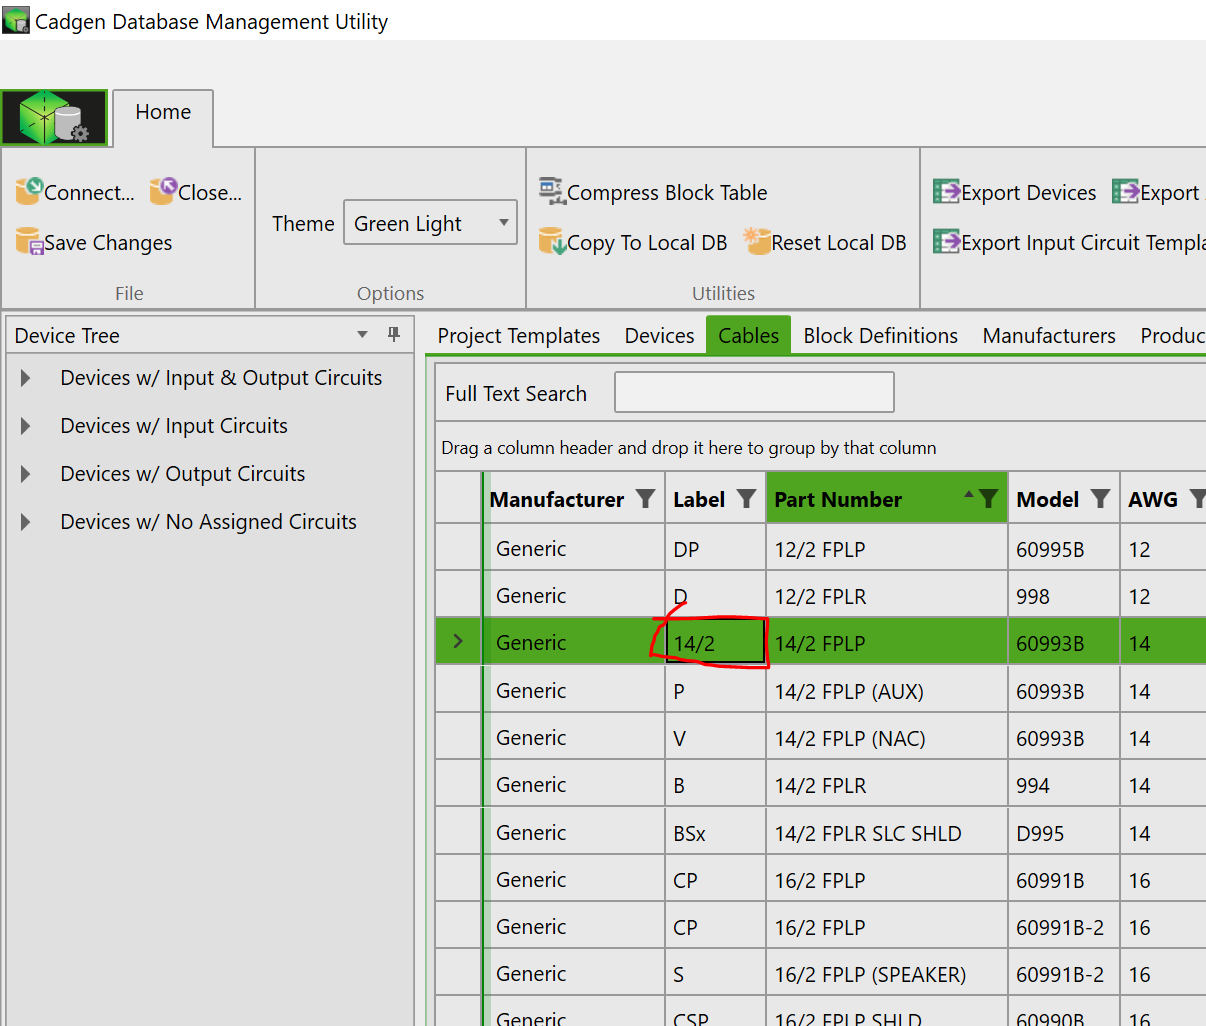Switch to the Home ribbon tab
1206x1026 pixels.
pos(163,112)
